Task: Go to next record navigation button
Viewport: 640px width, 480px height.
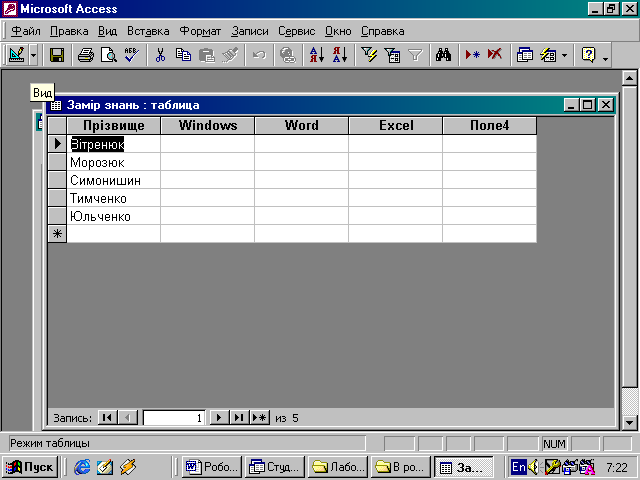Action: point(219,418)
